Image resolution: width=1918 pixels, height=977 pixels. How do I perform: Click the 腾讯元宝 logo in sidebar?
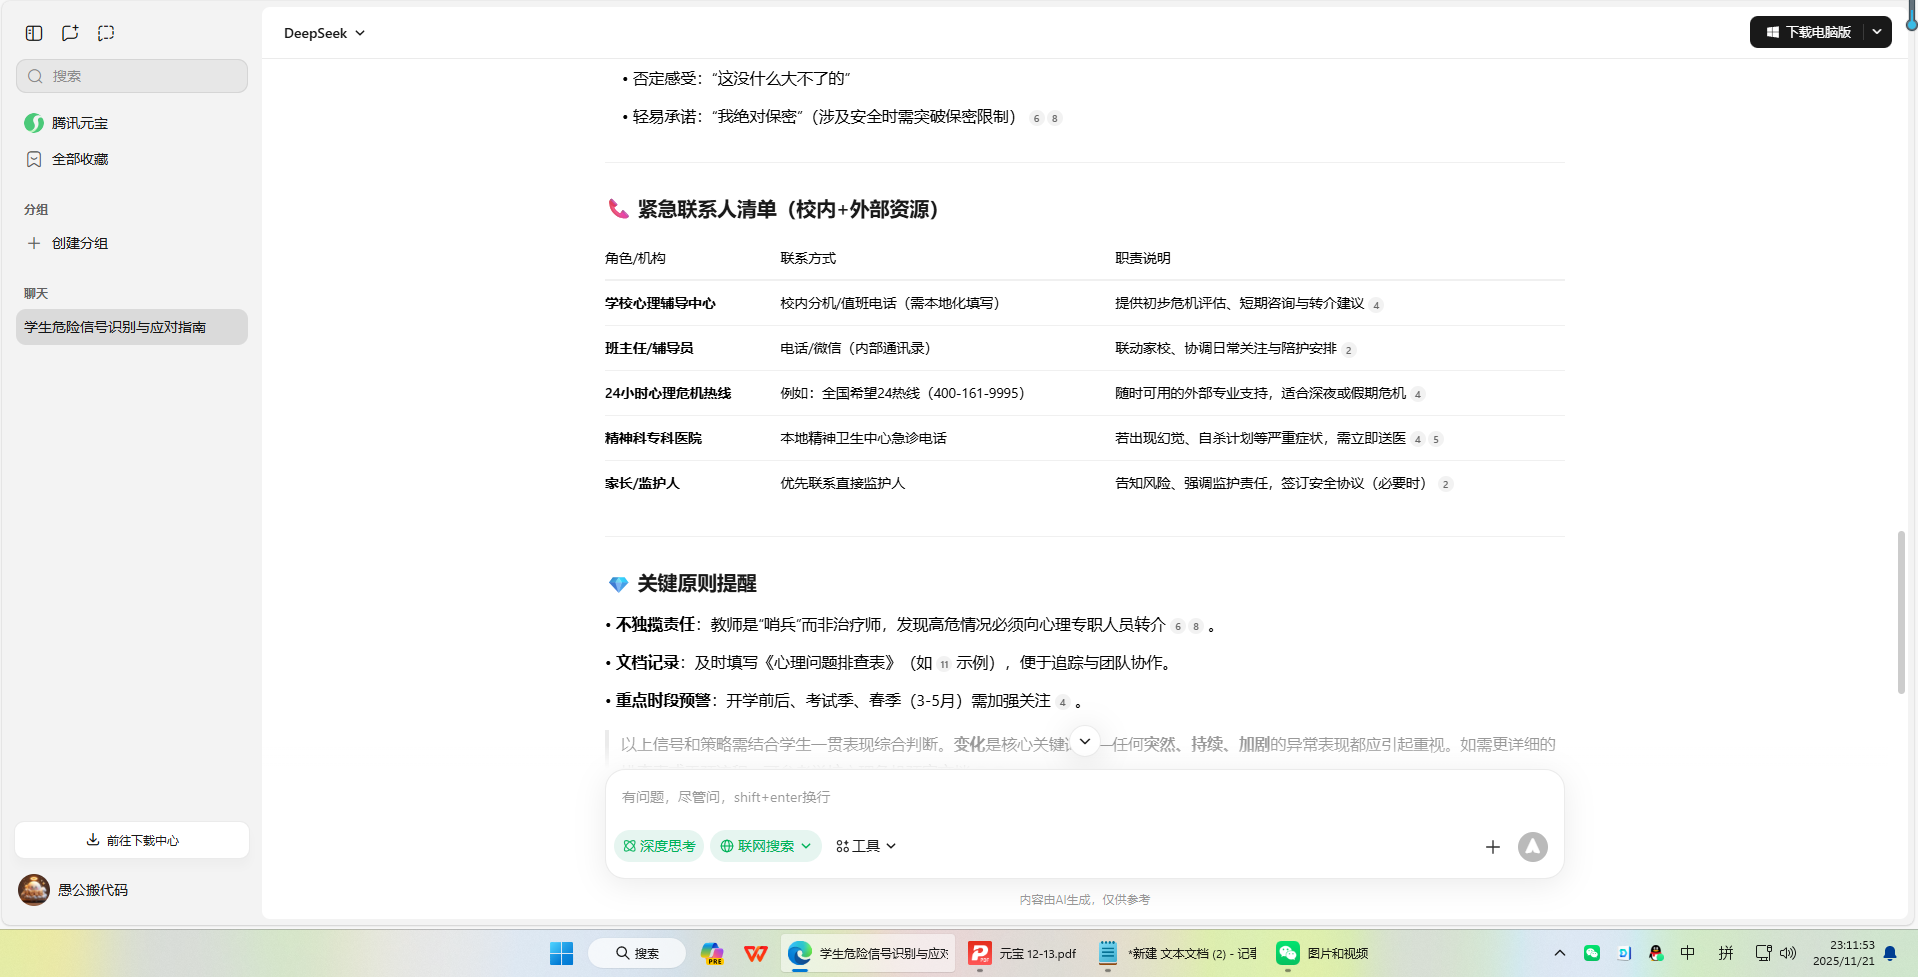[x=33, y=122]
